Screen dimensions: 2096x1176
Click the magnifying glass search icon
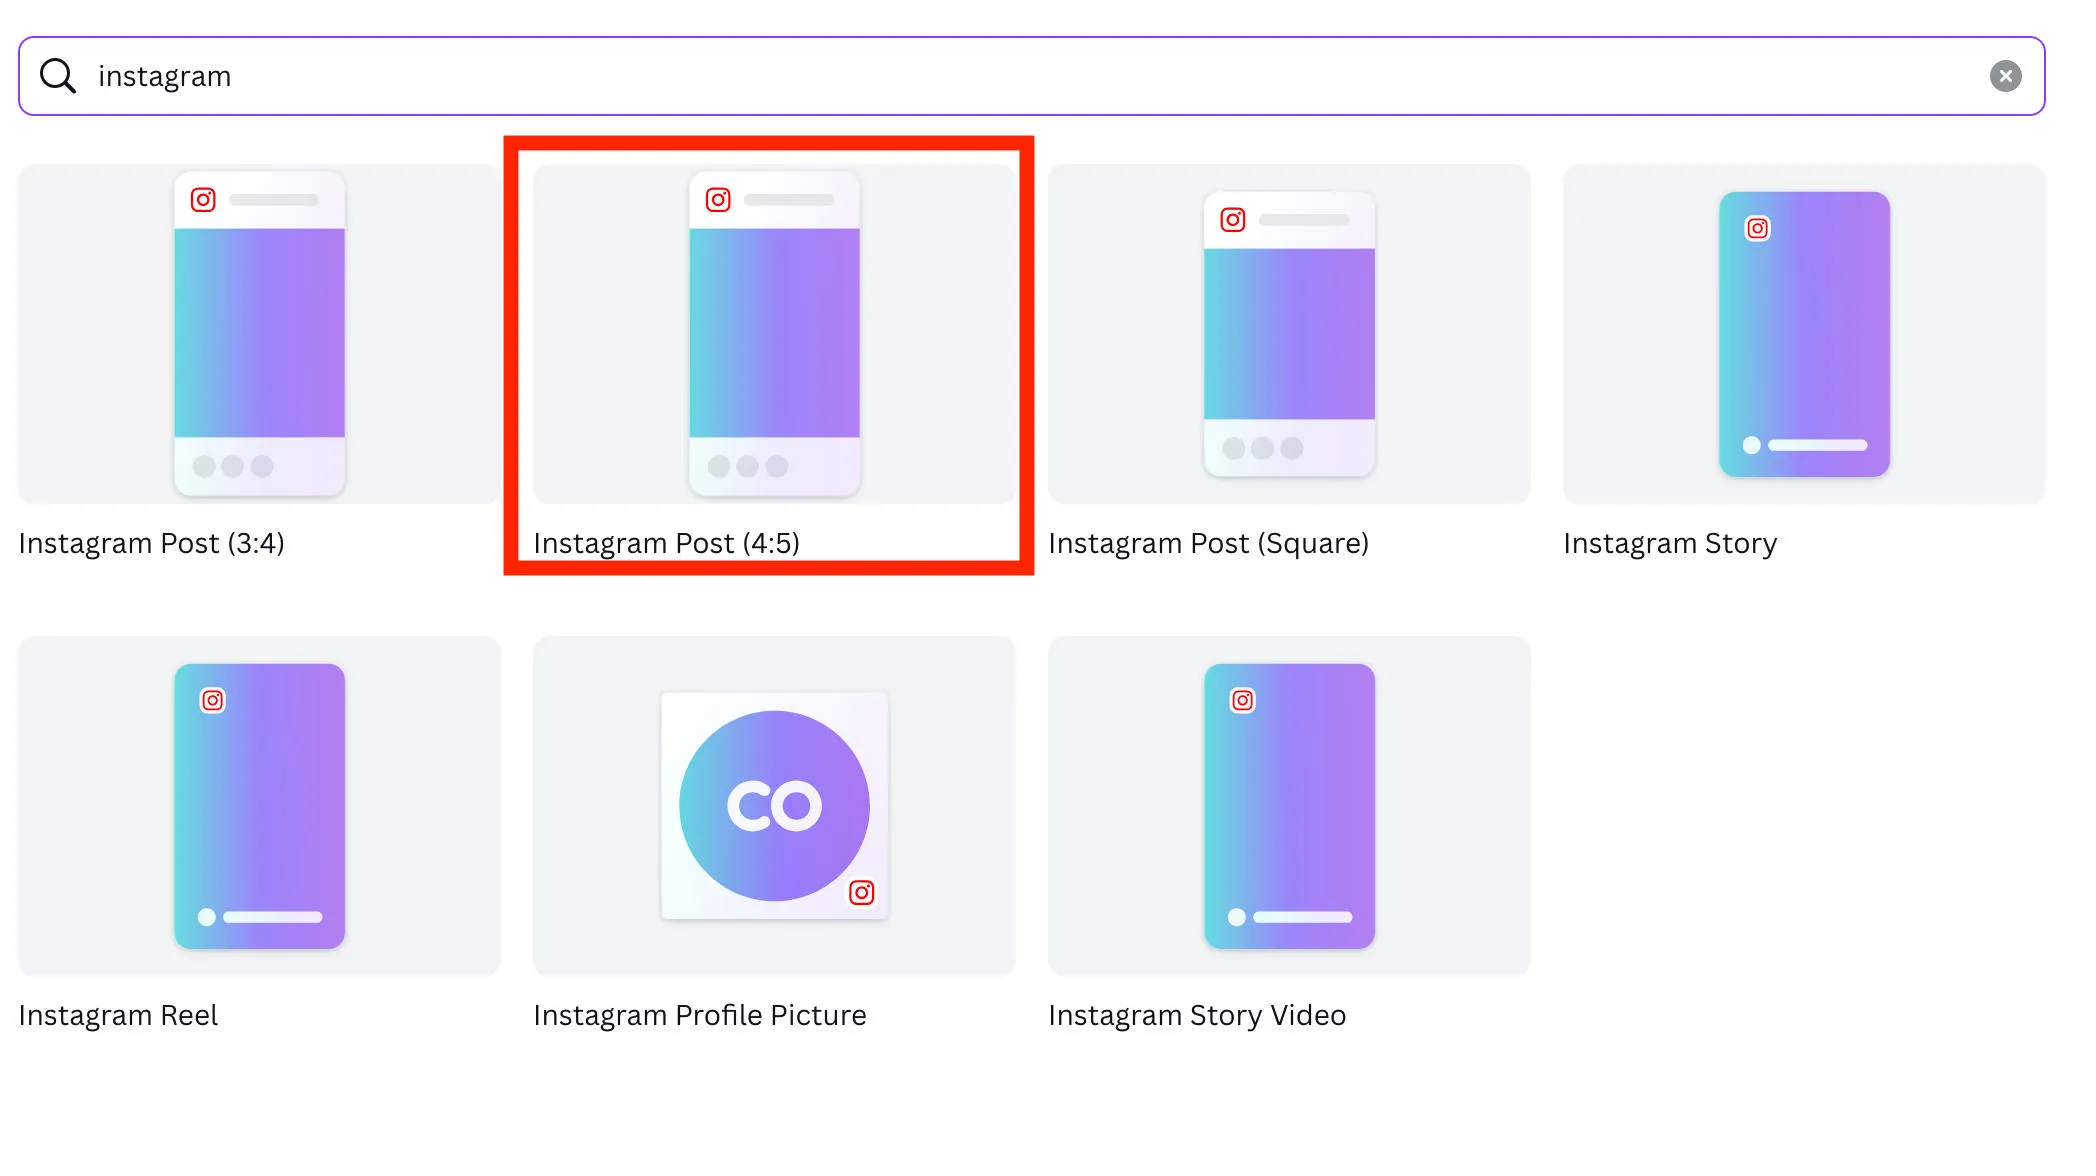click(58, 76)
